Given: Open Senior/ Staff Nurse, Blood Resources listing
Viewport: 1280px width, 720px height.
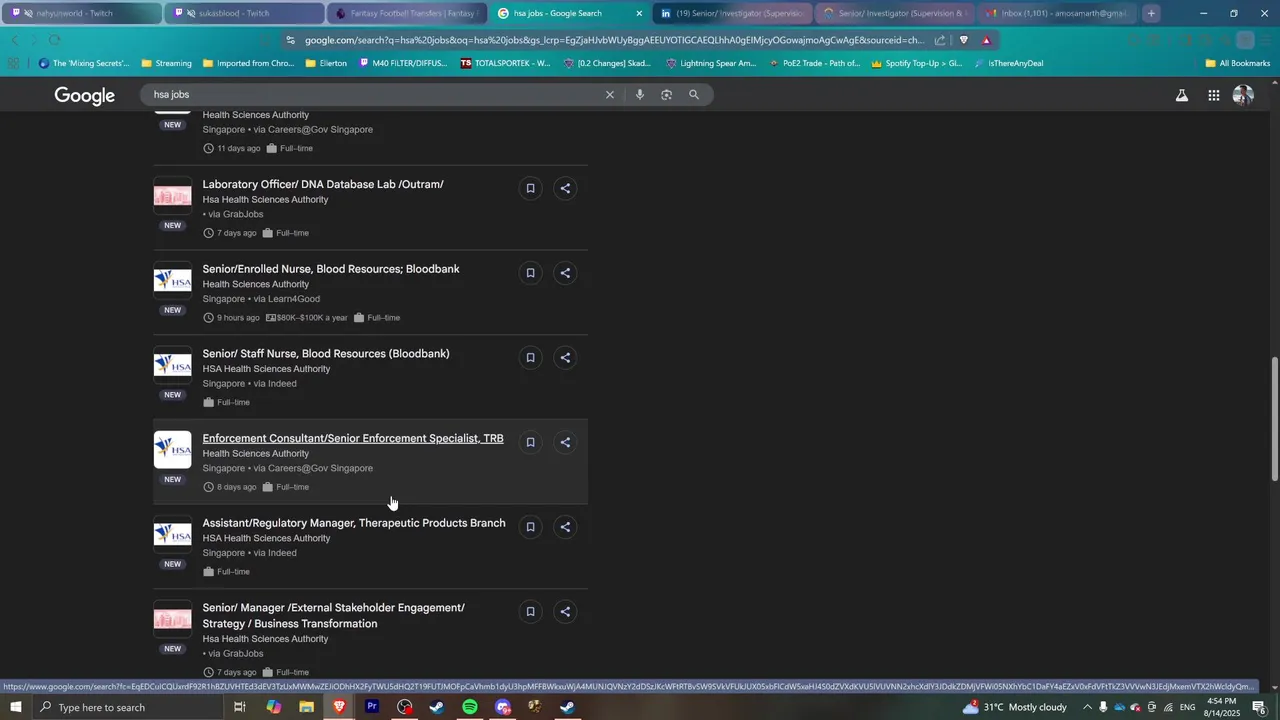Looking at the screenshot, I should pyautogui.click(x=326, y=354).
